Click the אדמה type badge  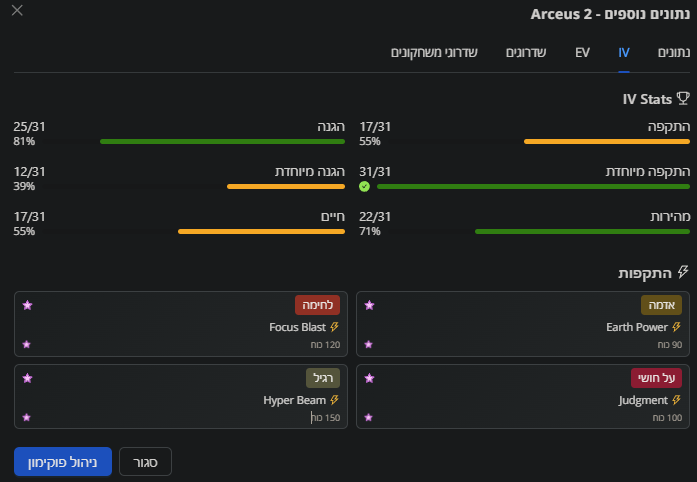click(661, 305)
